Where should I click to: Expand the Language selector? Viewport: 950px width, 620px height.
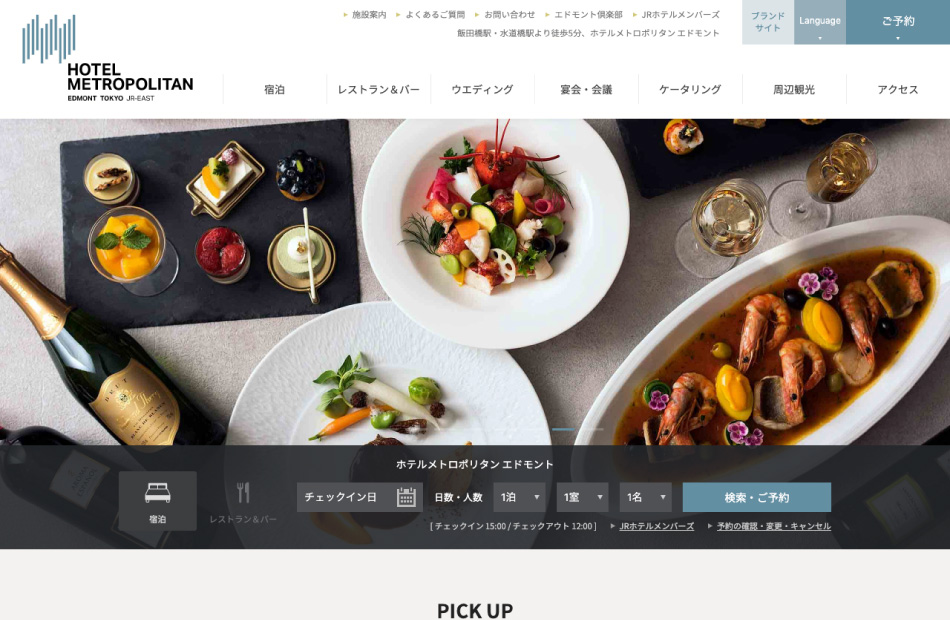coord(820,22)
